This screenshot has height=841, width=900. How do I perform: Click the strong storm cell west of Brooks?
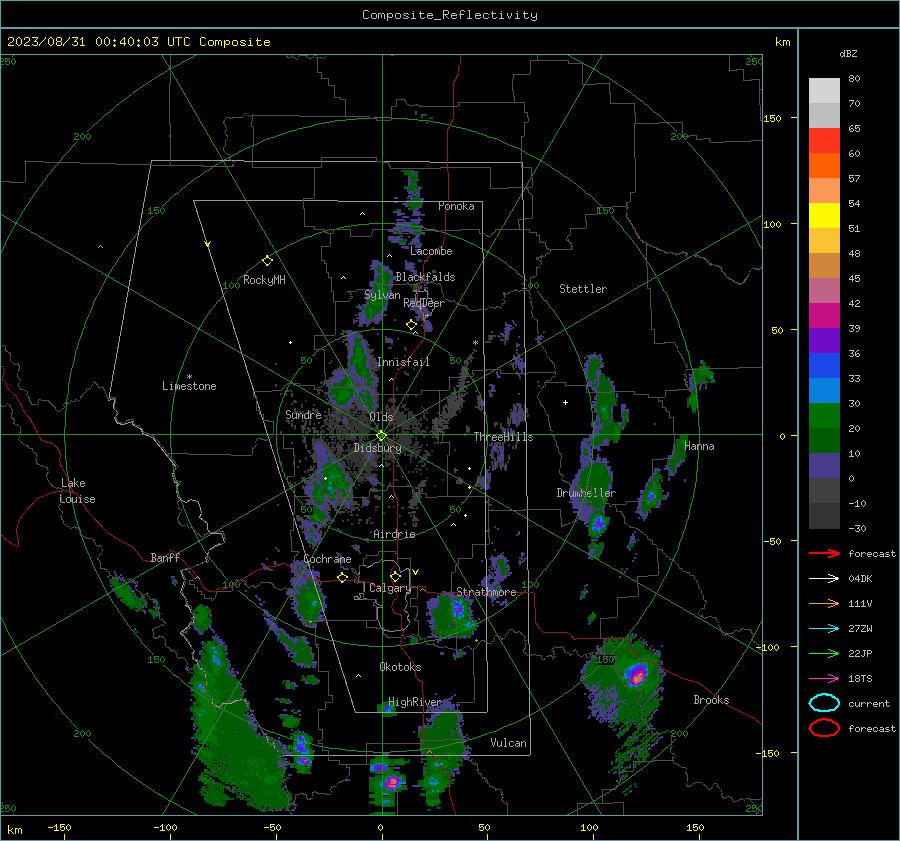point(637,673)
